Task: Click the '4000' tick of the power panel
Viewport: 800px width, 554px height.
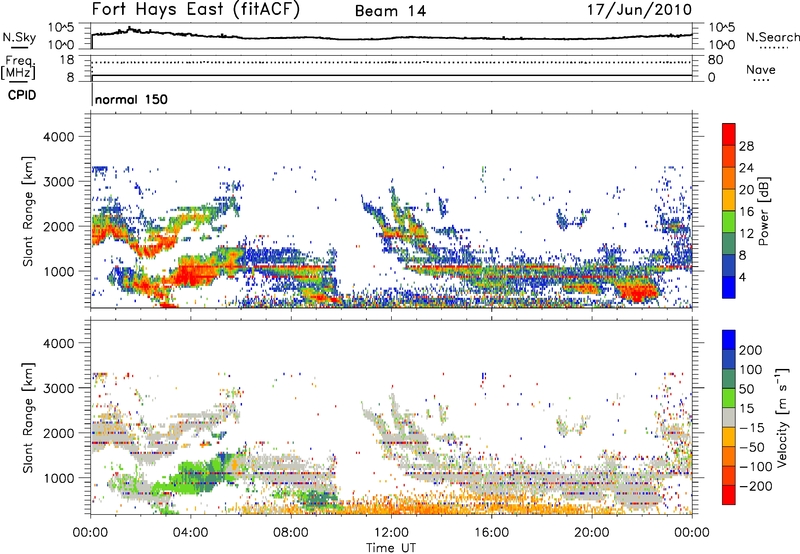Action: 59,137
